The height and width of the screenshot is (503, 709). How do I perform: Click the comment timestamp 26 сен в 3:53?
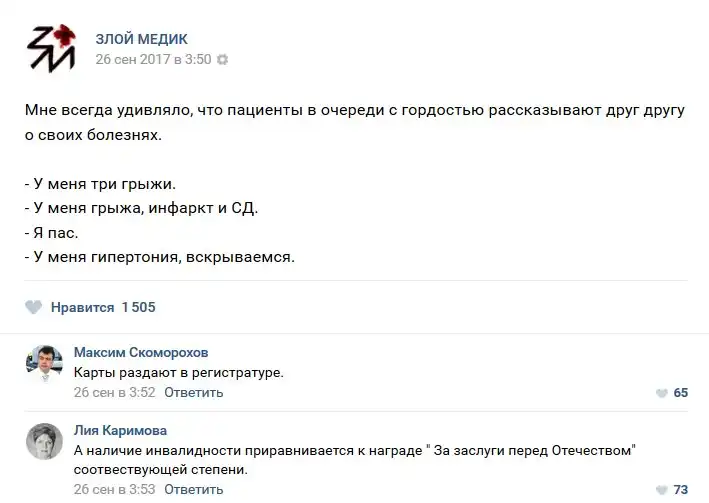pyautogui.click(x=115, y=490)
